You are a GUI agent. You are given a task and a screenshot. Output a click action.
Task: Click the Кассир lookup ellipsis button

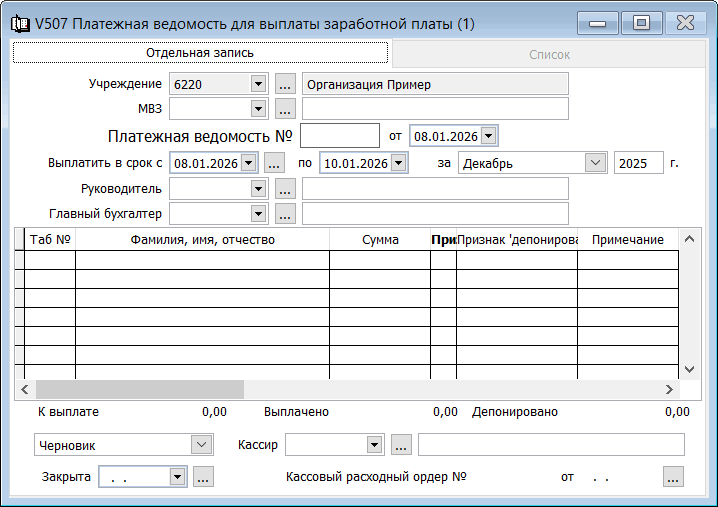point(401,444)
